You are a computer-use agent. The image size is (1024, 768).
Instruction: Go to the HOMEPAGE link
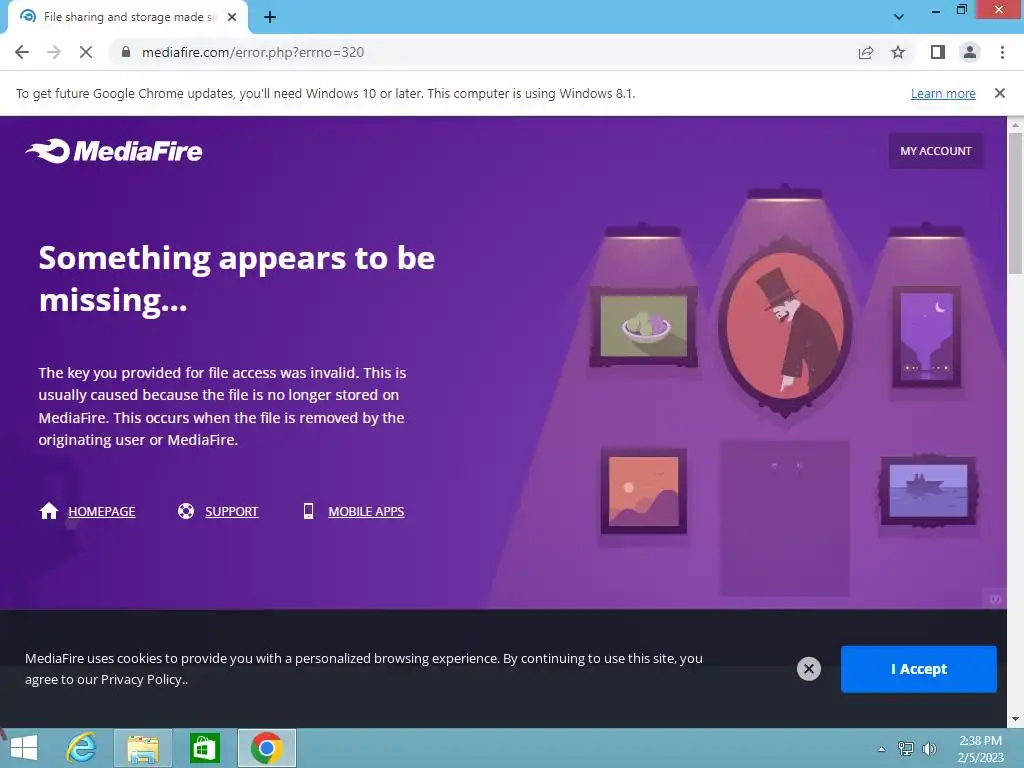click(x=102, y=511)
